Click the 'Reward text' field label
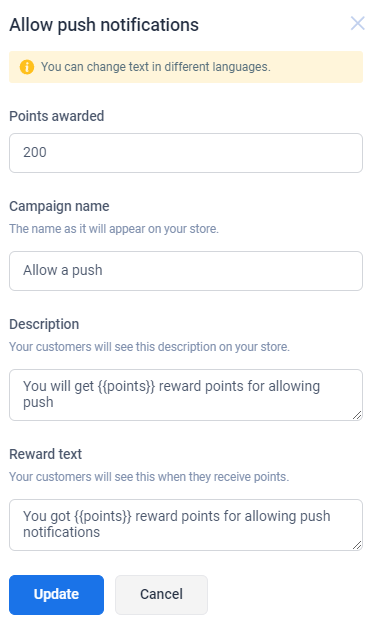 pos(45,454)
